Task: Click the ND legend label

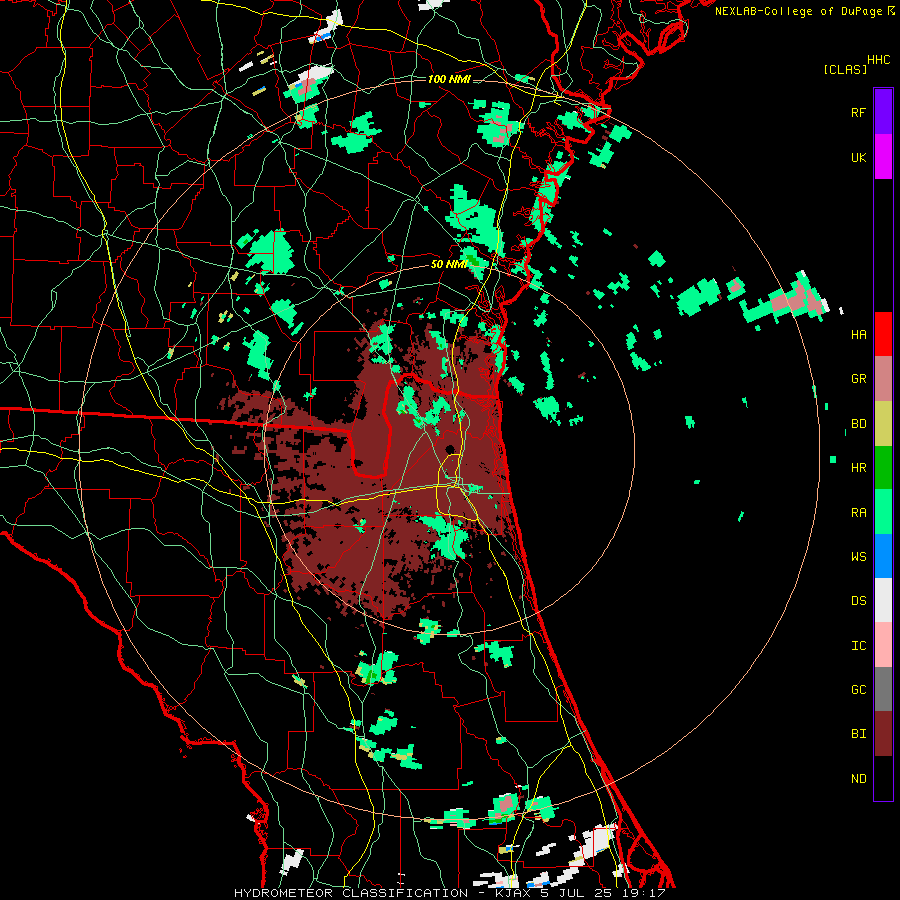Action: tap(858, 779)
